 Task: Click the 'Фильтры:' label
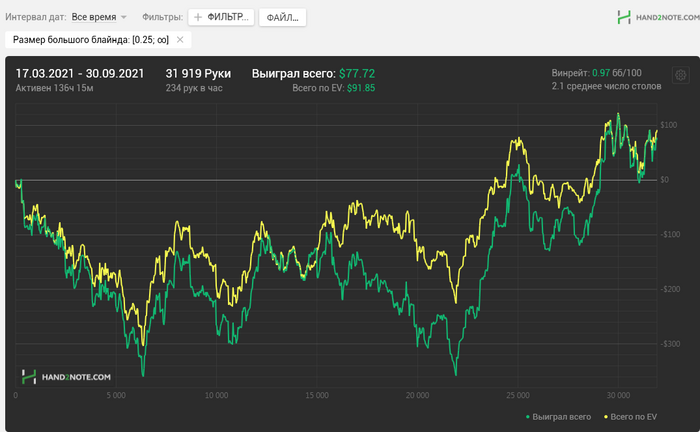(162, 17)
